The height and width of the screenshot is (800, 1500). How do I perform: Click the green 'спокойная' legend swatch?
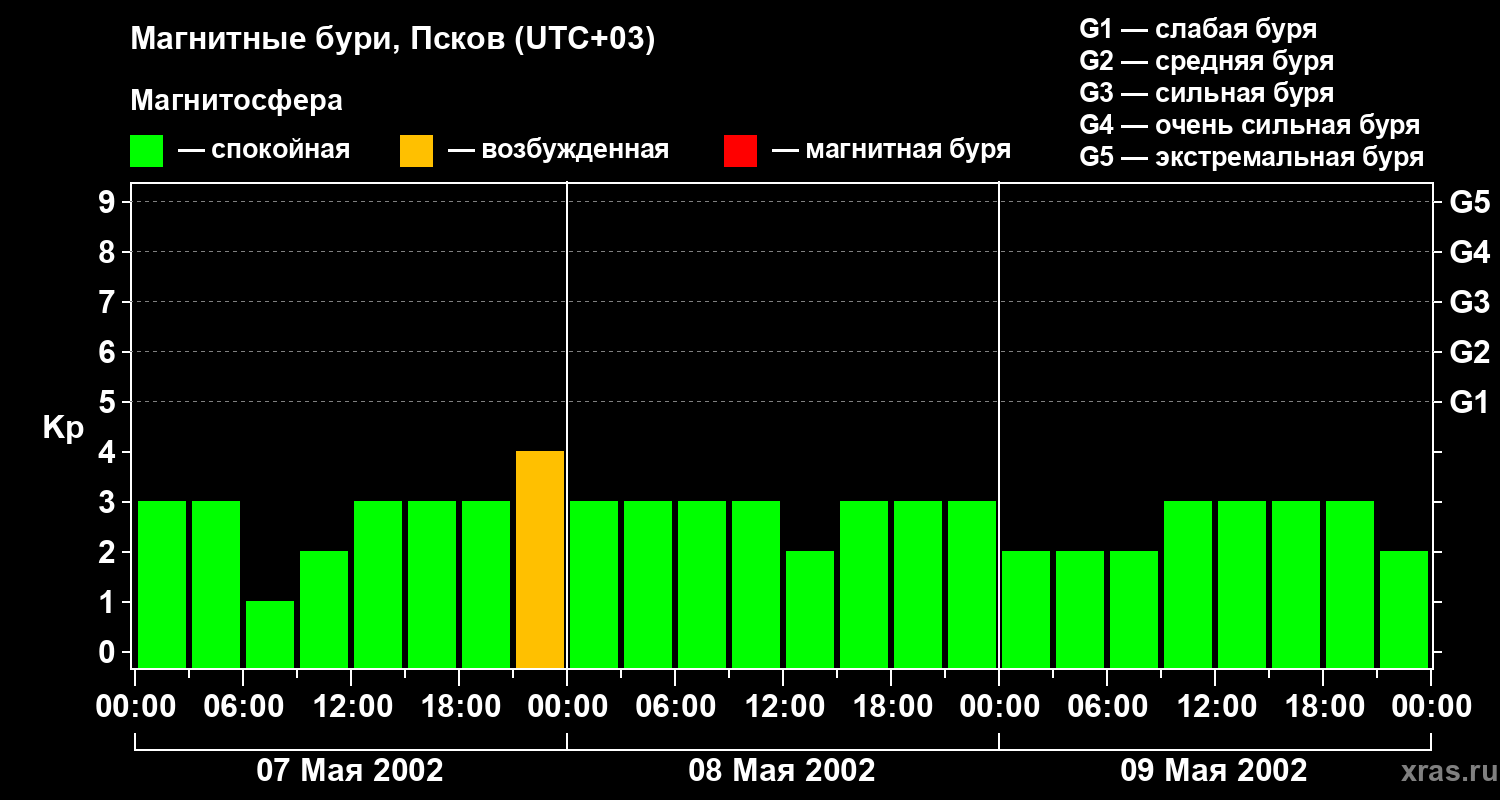(x=146, y=151)
